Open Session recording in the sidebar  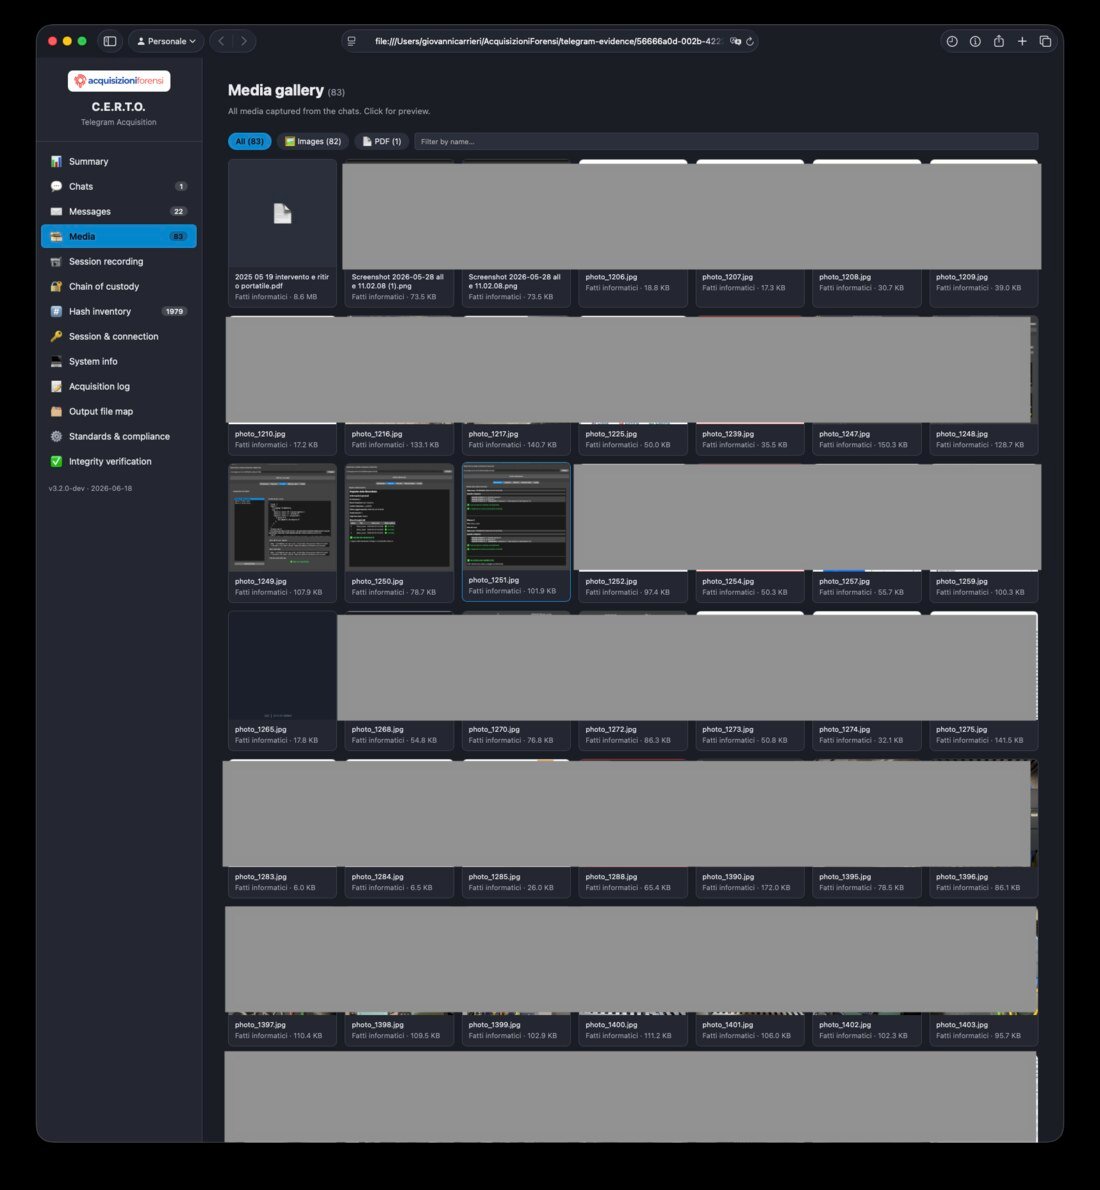click(x=118, y=262)
